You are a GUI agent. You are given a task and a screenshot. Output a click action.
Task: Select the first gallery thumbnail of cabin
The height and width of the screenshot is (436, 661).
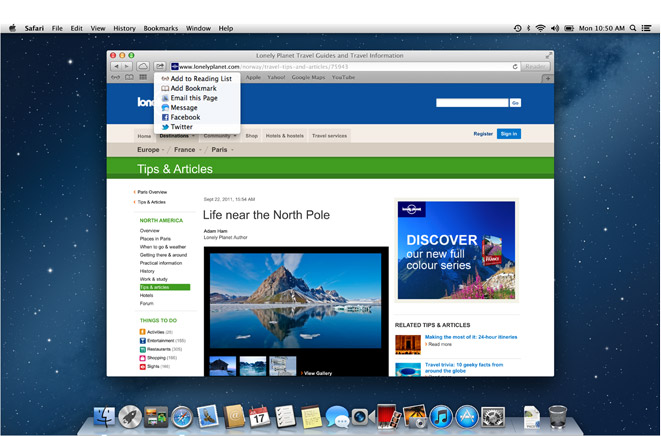[x=223, y=366]
